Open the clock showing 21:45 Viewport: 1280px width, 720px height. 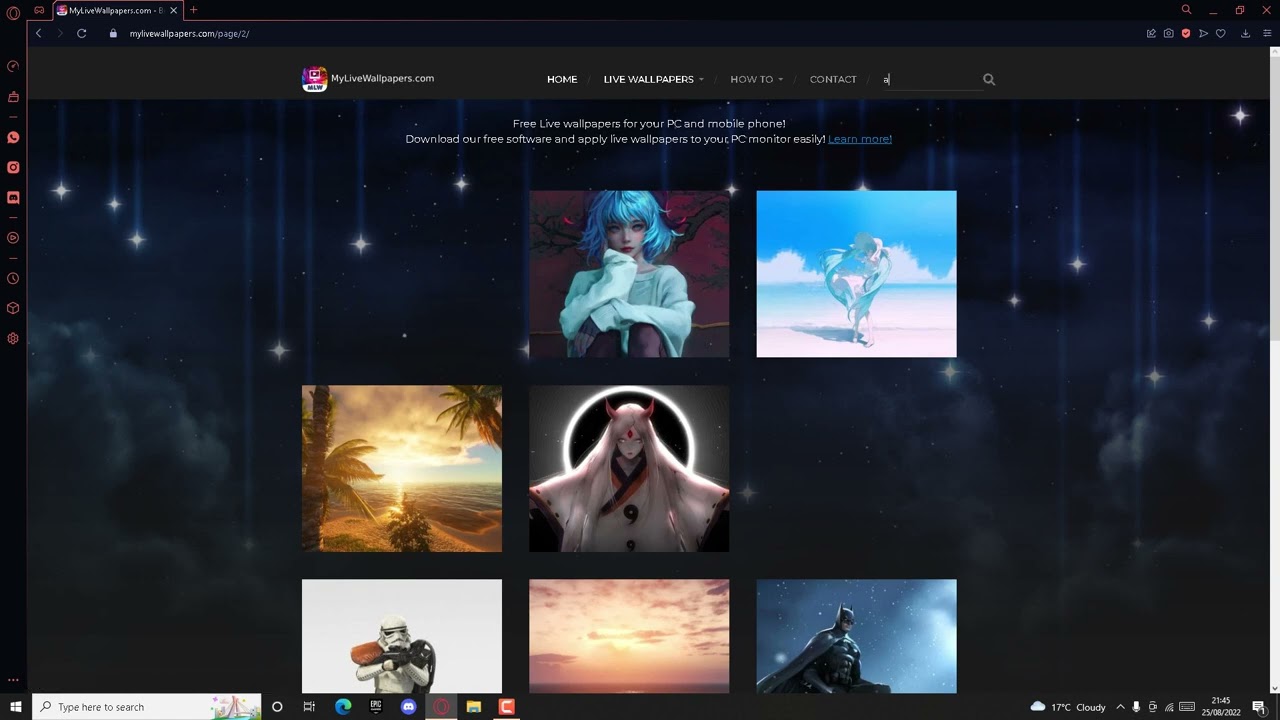[x=1221, y=707]
